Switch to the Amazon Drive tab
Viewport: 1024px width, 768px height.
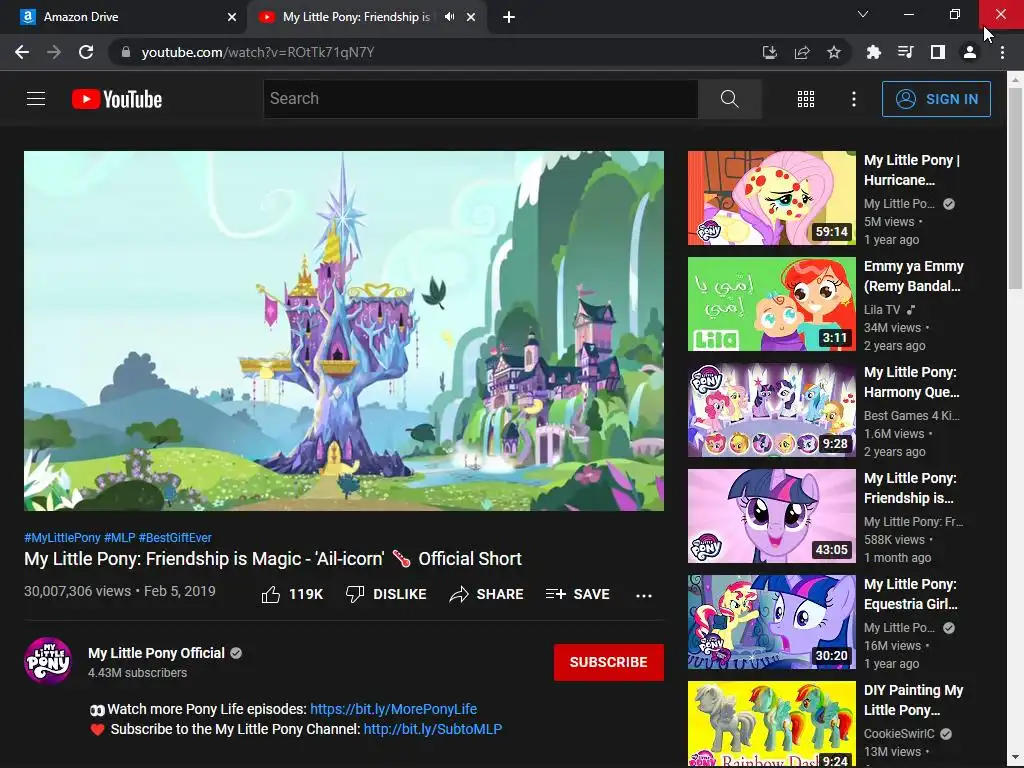(123, 17)
